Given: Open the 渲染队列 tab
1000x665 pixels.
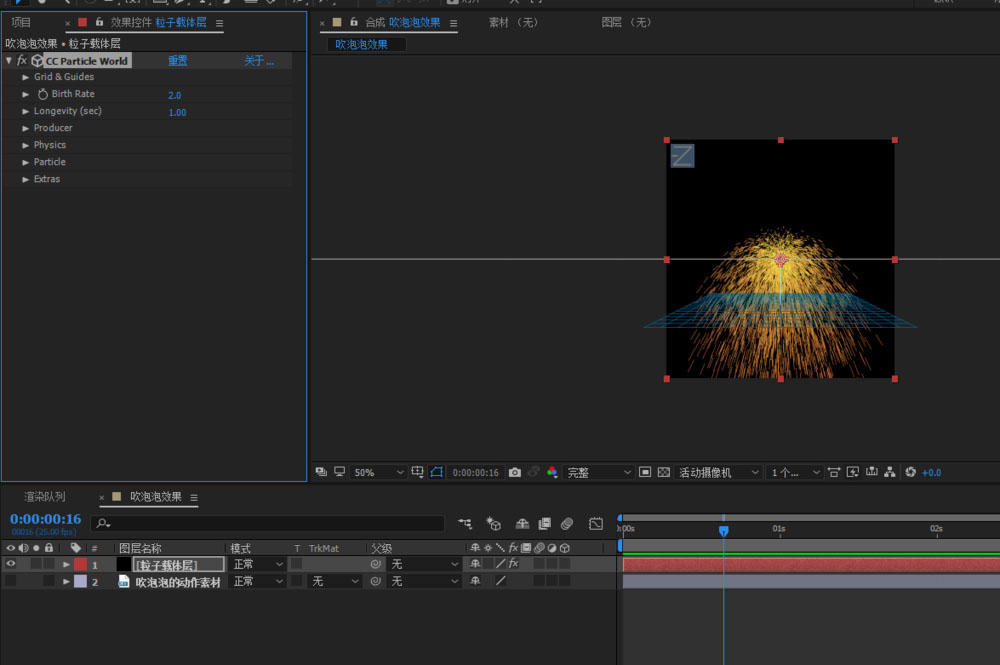Looking at the screenshot, I should point(45,497).
